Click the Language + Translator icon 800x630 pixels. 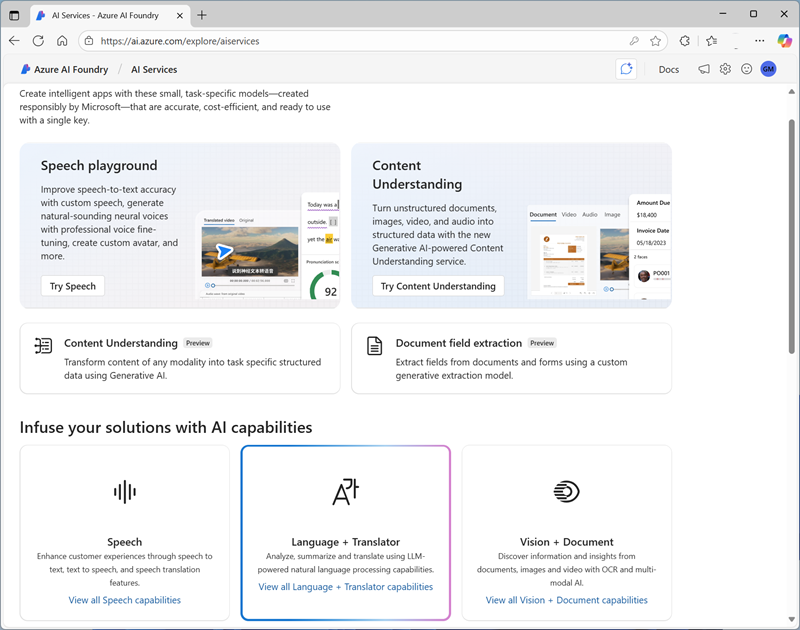pyautogui.click(x=345, y=491)
